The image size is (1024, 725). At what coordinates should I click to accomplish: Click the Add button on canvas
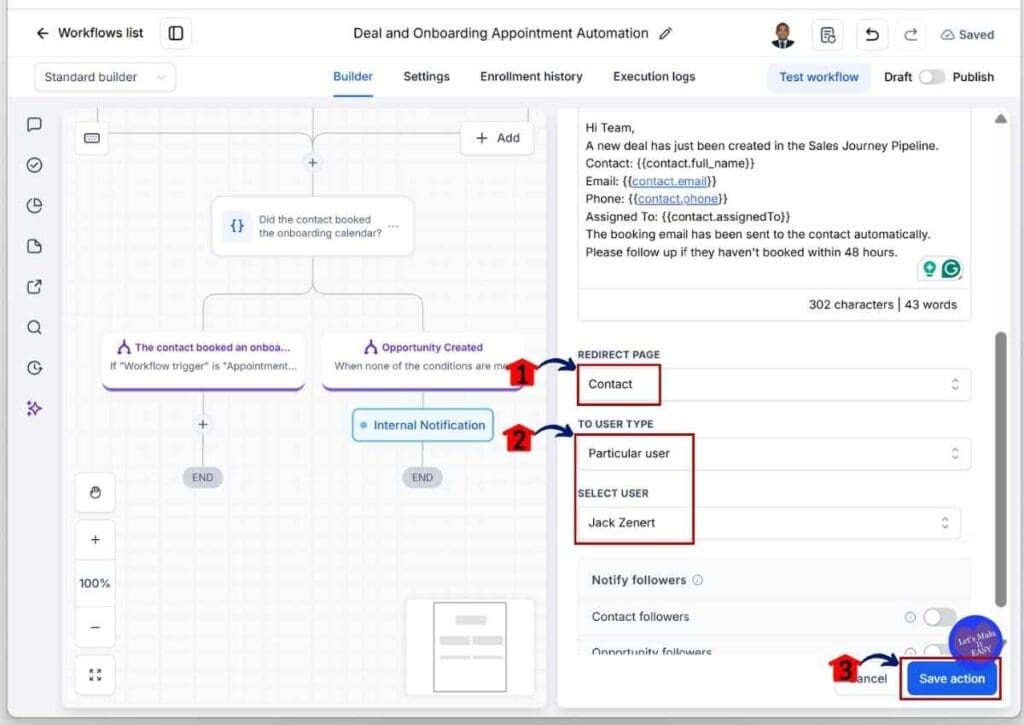coord(498,138)
